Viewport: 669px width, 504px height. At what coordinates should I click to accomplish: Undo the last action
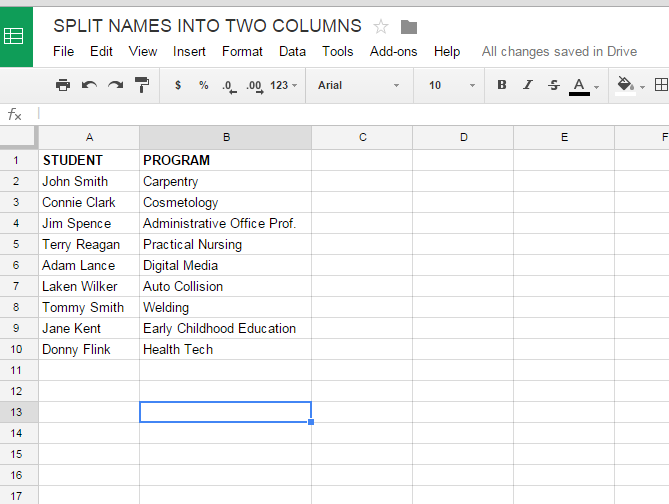coord(89,85)
